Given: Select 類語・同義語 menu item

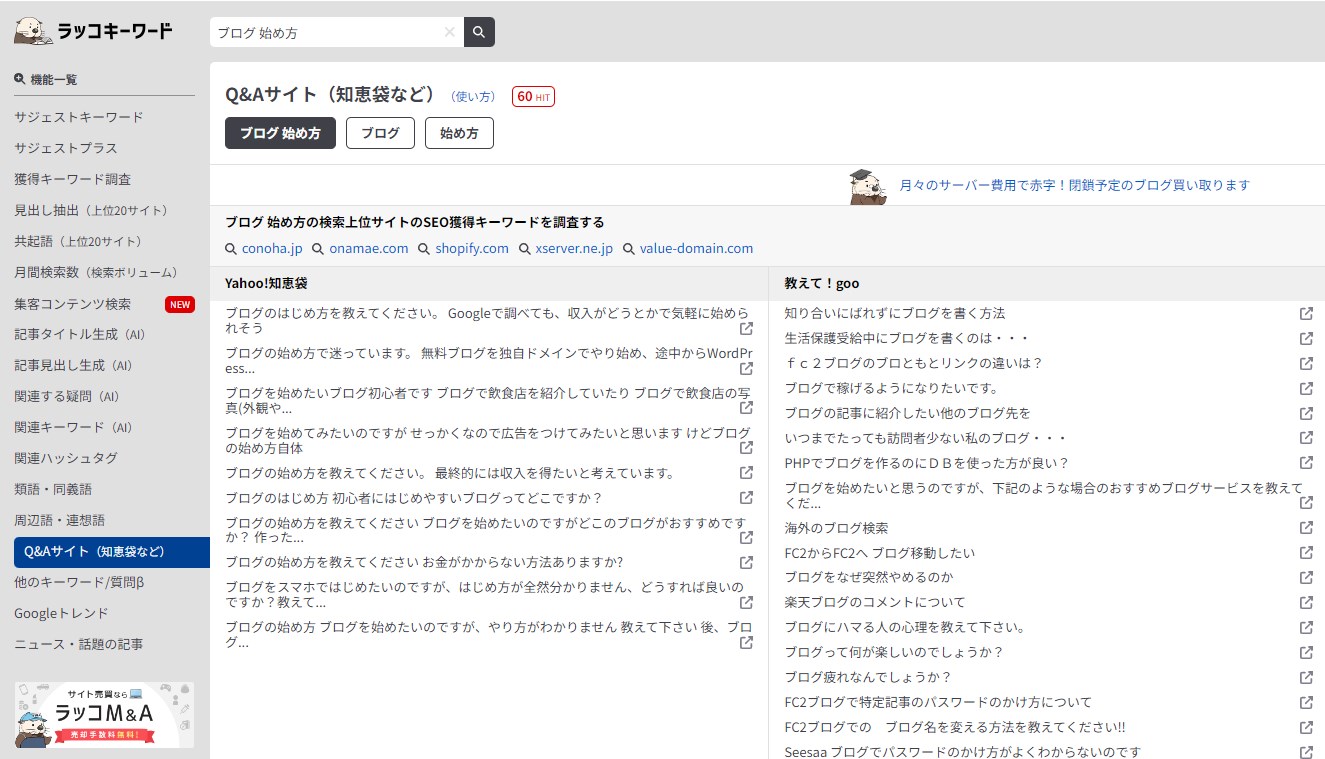Looking at the screenshot, I should pos(53,489).
